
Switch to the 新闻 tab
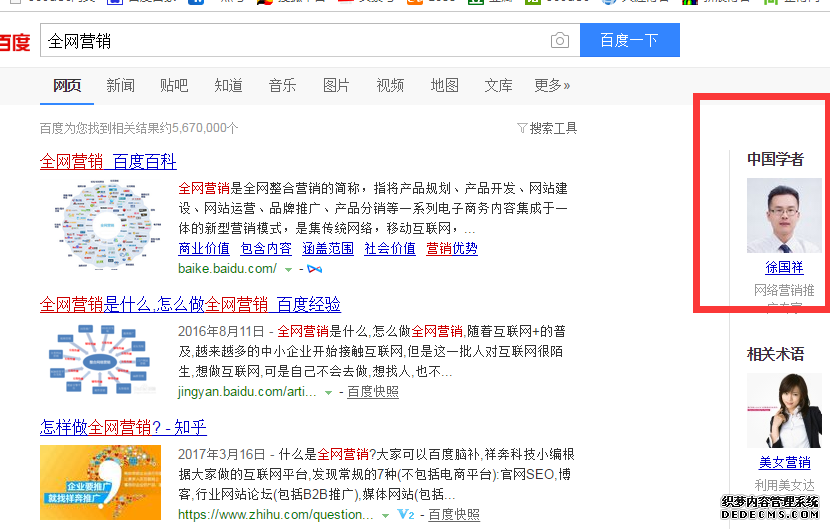coord(121,85)
